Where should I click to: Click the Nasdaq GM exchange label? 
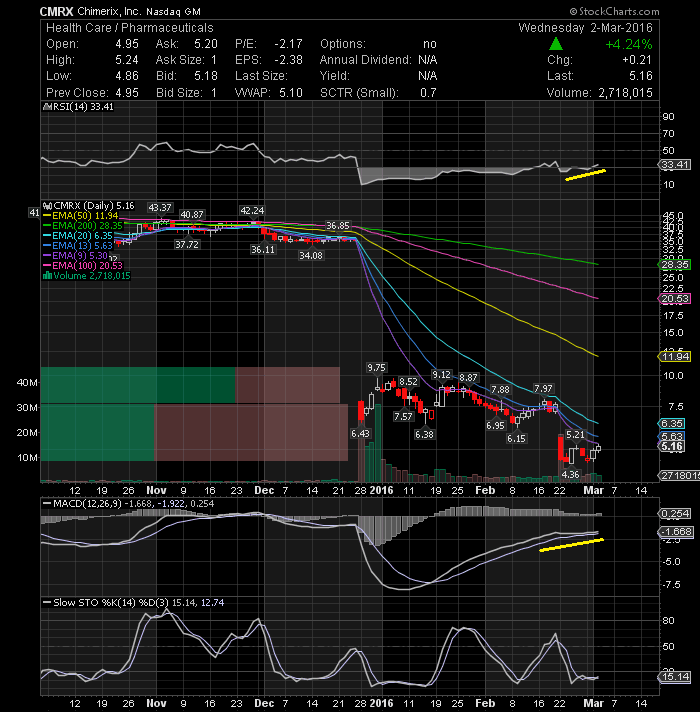click(173, 12)
